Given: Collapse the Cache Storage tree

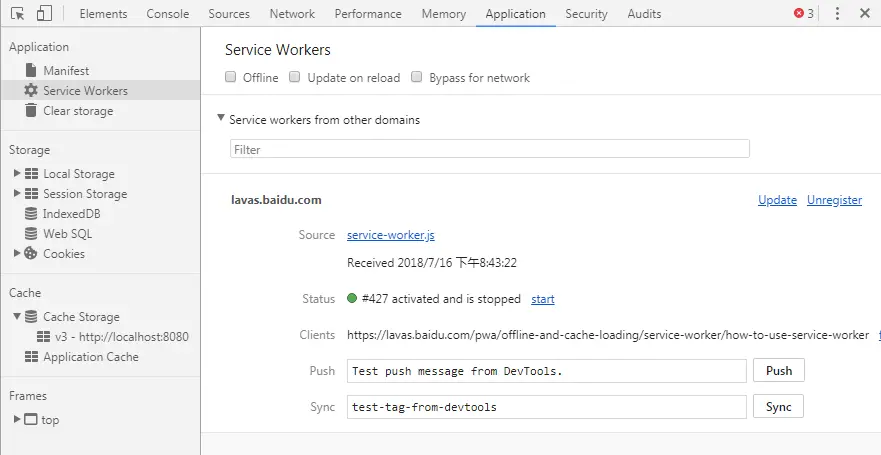Looking at the screenshot, I should coord(17,317).
